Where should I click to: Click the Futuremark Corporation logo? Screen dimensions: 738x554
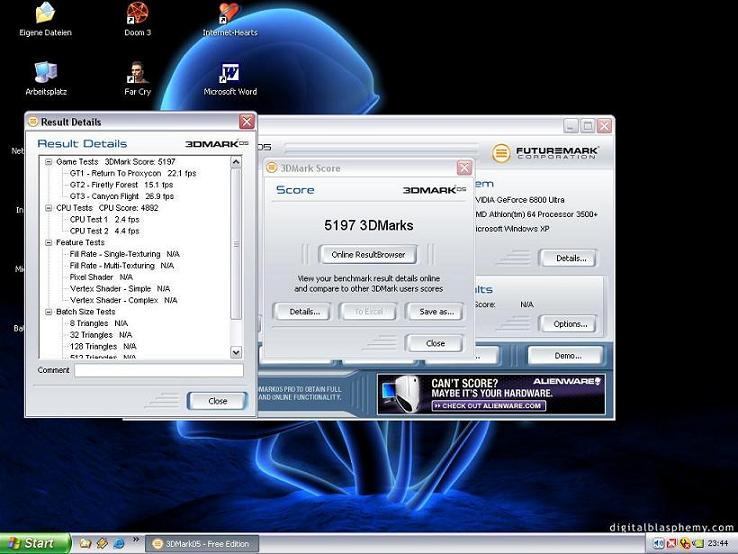point(545,153)
